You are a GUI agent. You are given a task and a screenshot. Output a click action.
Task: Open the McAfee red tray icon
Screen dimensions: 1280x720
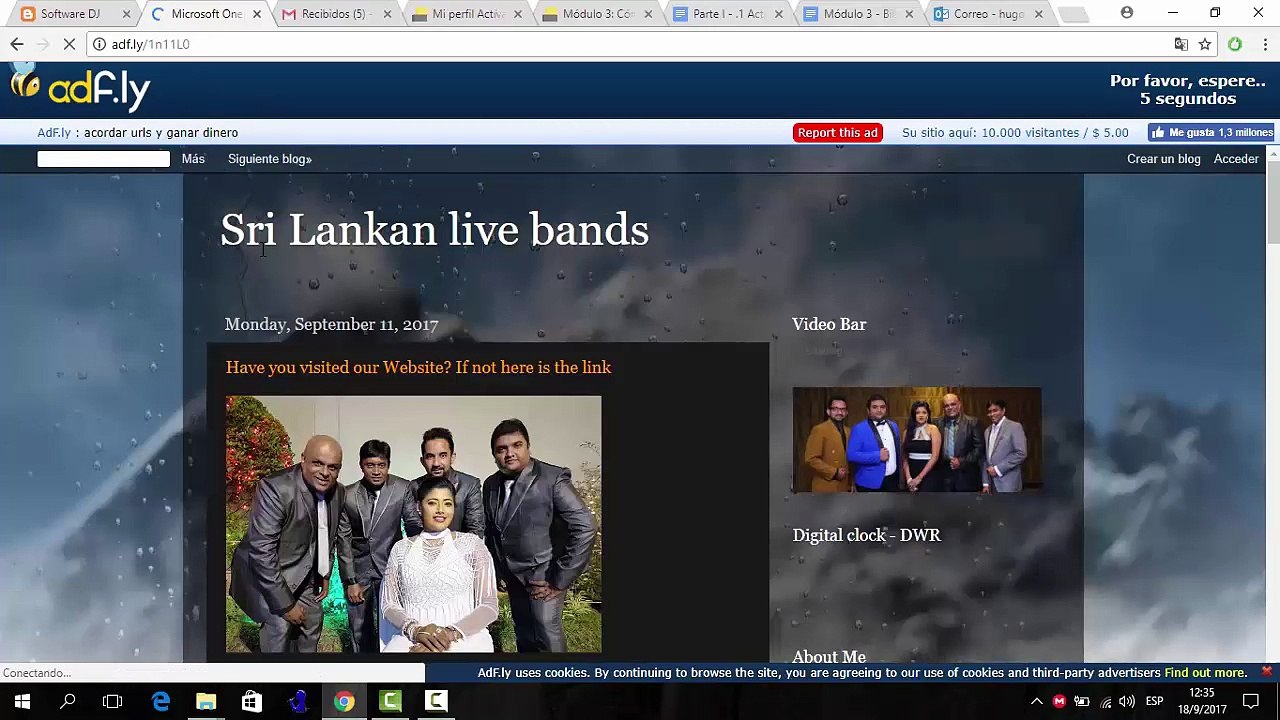coord(1059,701)
